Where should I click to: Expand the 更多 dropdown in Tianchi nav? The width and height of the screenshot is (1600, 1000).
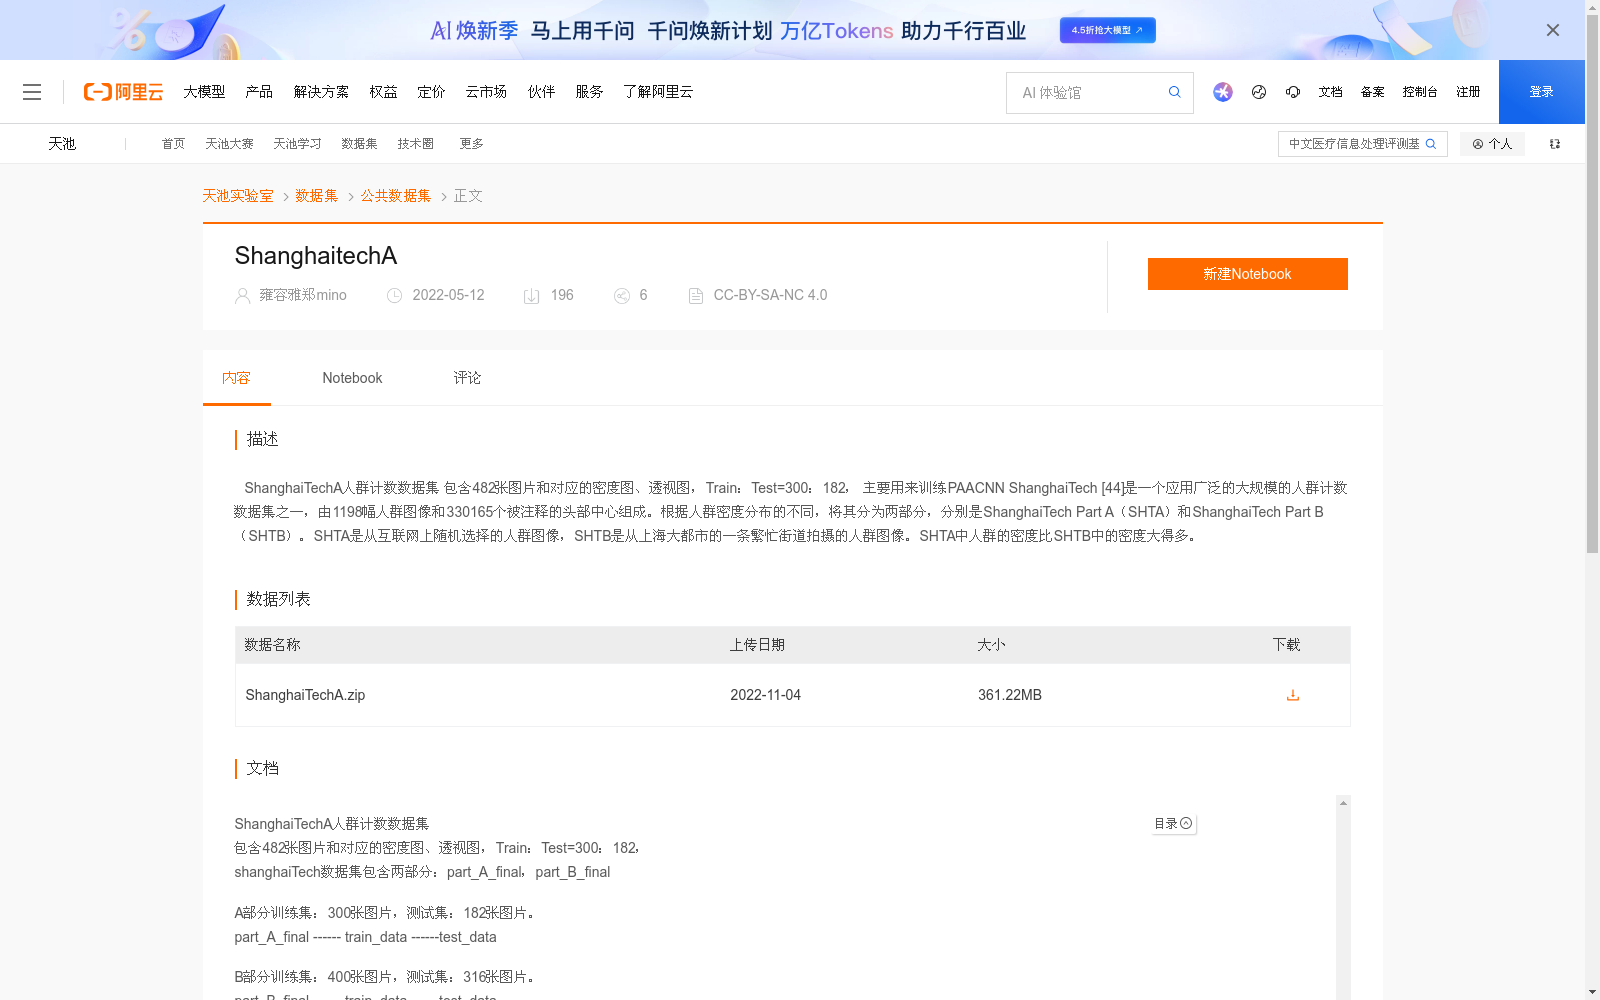[471, 144]
